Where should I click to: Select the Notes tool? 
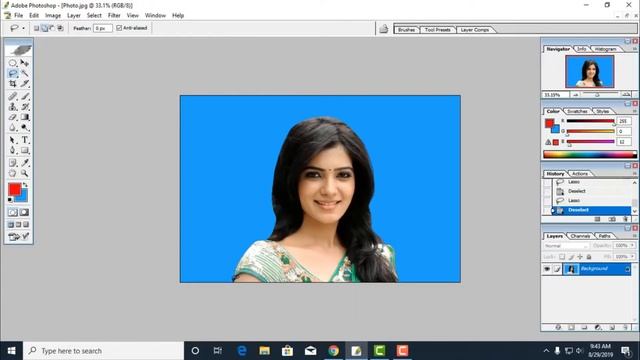pos(13,163)
